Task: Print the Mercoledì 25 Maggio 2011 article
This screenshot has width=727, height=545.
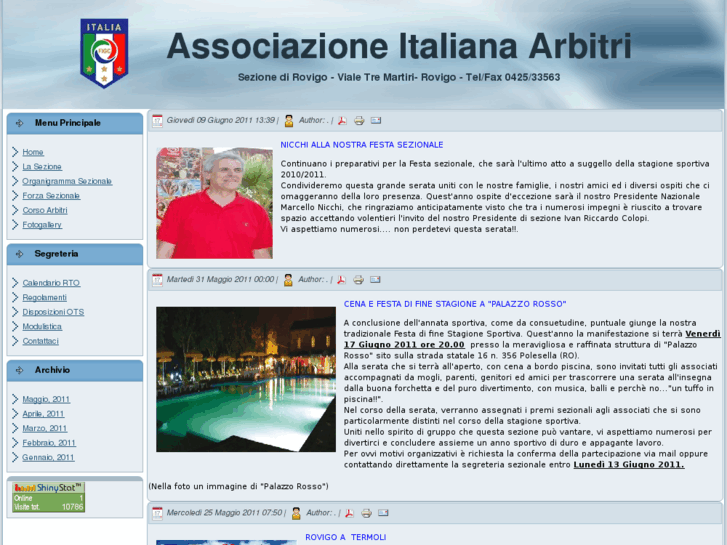Action: (366, 513)
